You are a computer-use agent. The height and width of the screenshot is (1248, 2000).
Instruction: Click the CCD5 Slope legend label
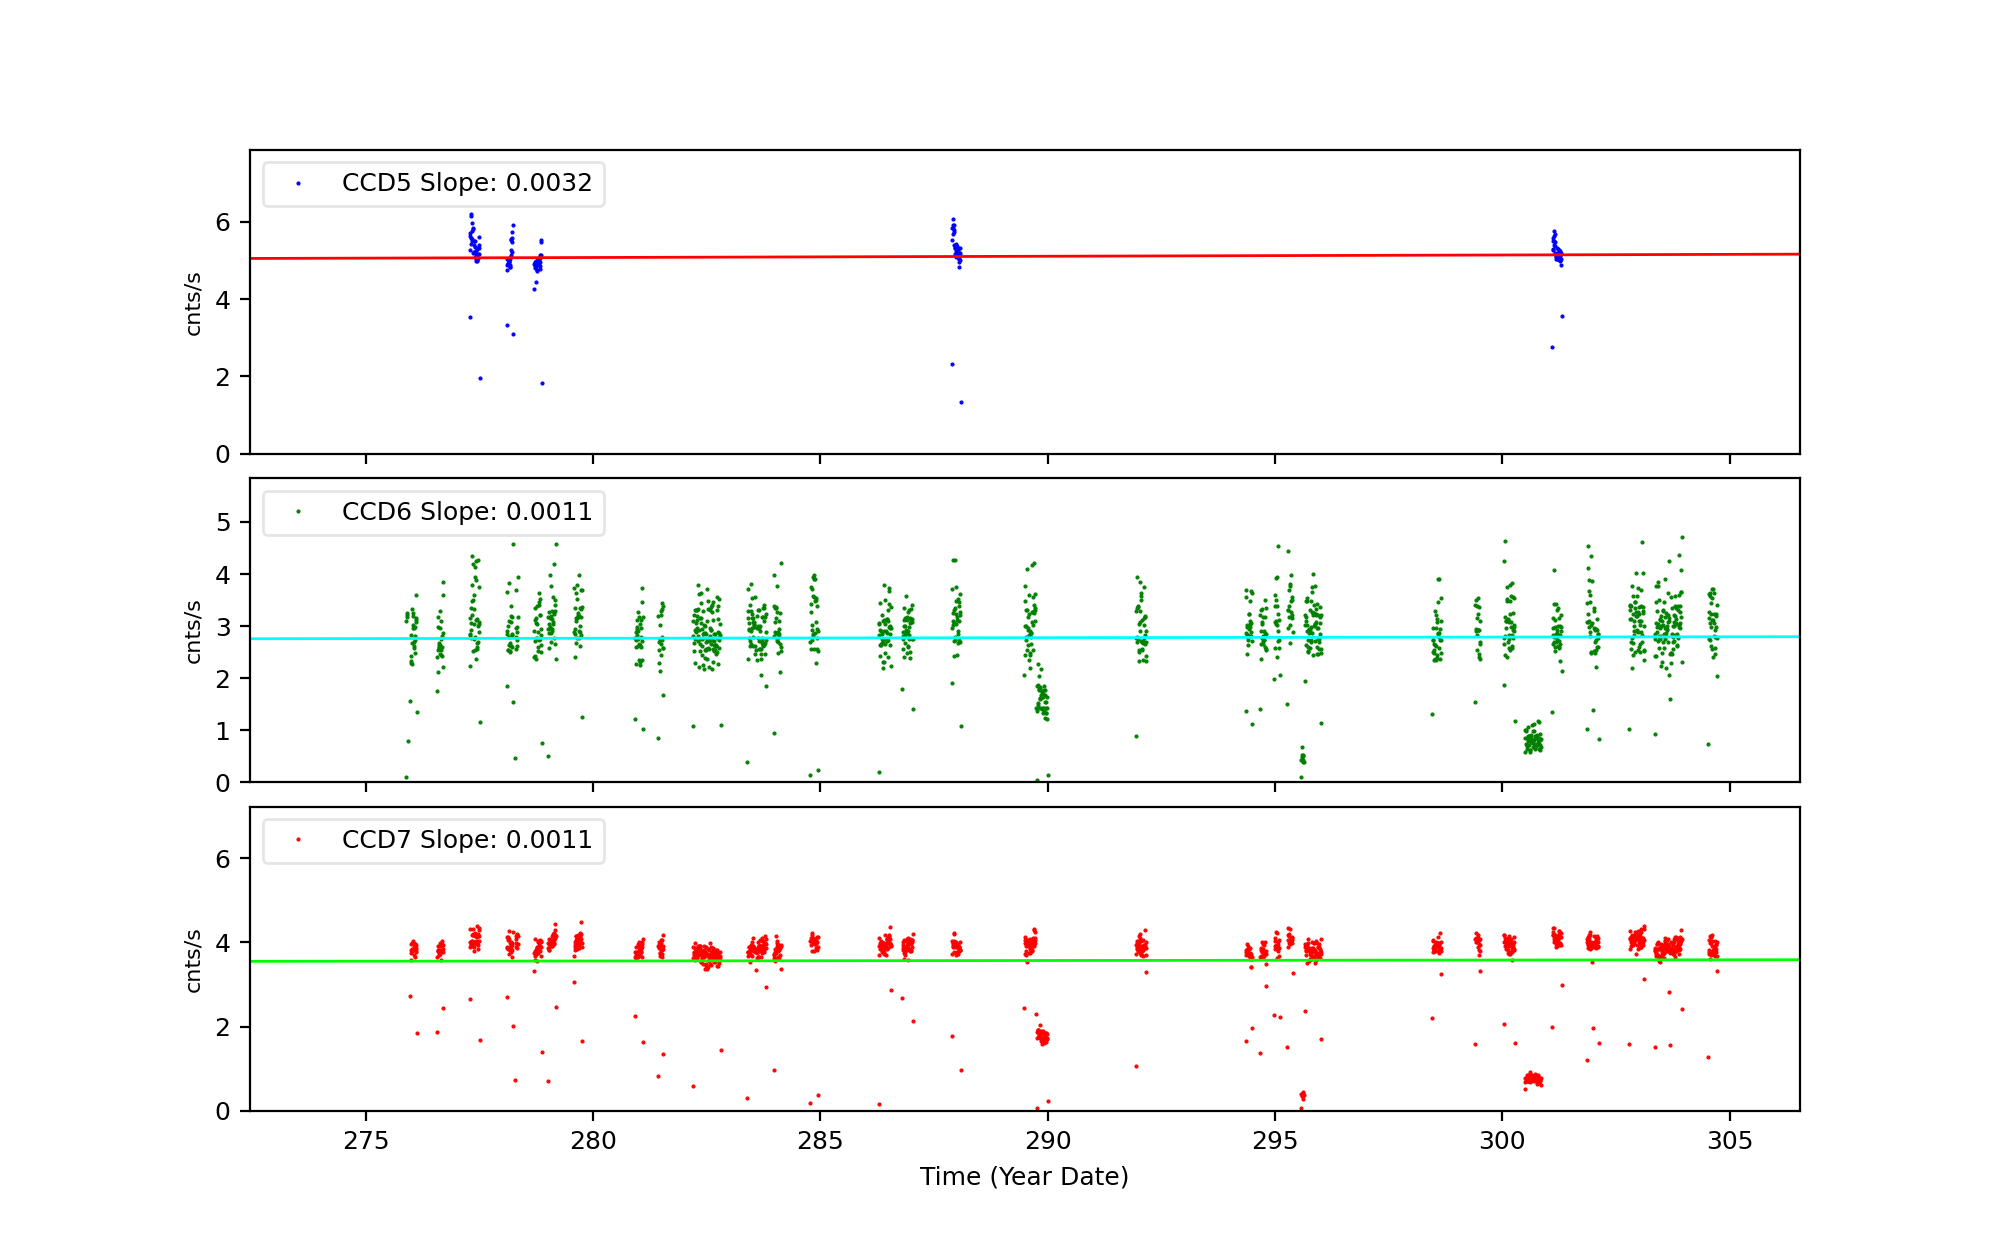pyautogui.click(x=466, y=183)
